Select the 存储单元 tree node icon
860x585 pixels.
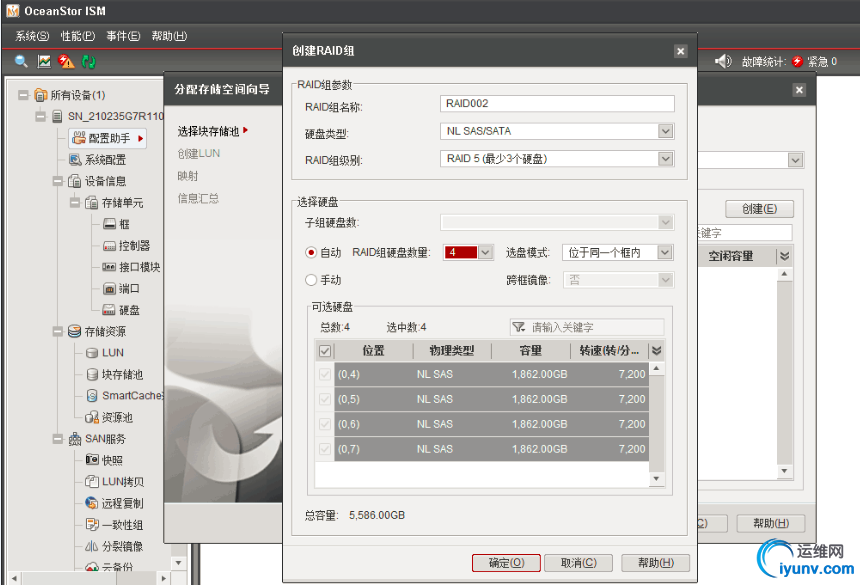[x=92, y=203]
